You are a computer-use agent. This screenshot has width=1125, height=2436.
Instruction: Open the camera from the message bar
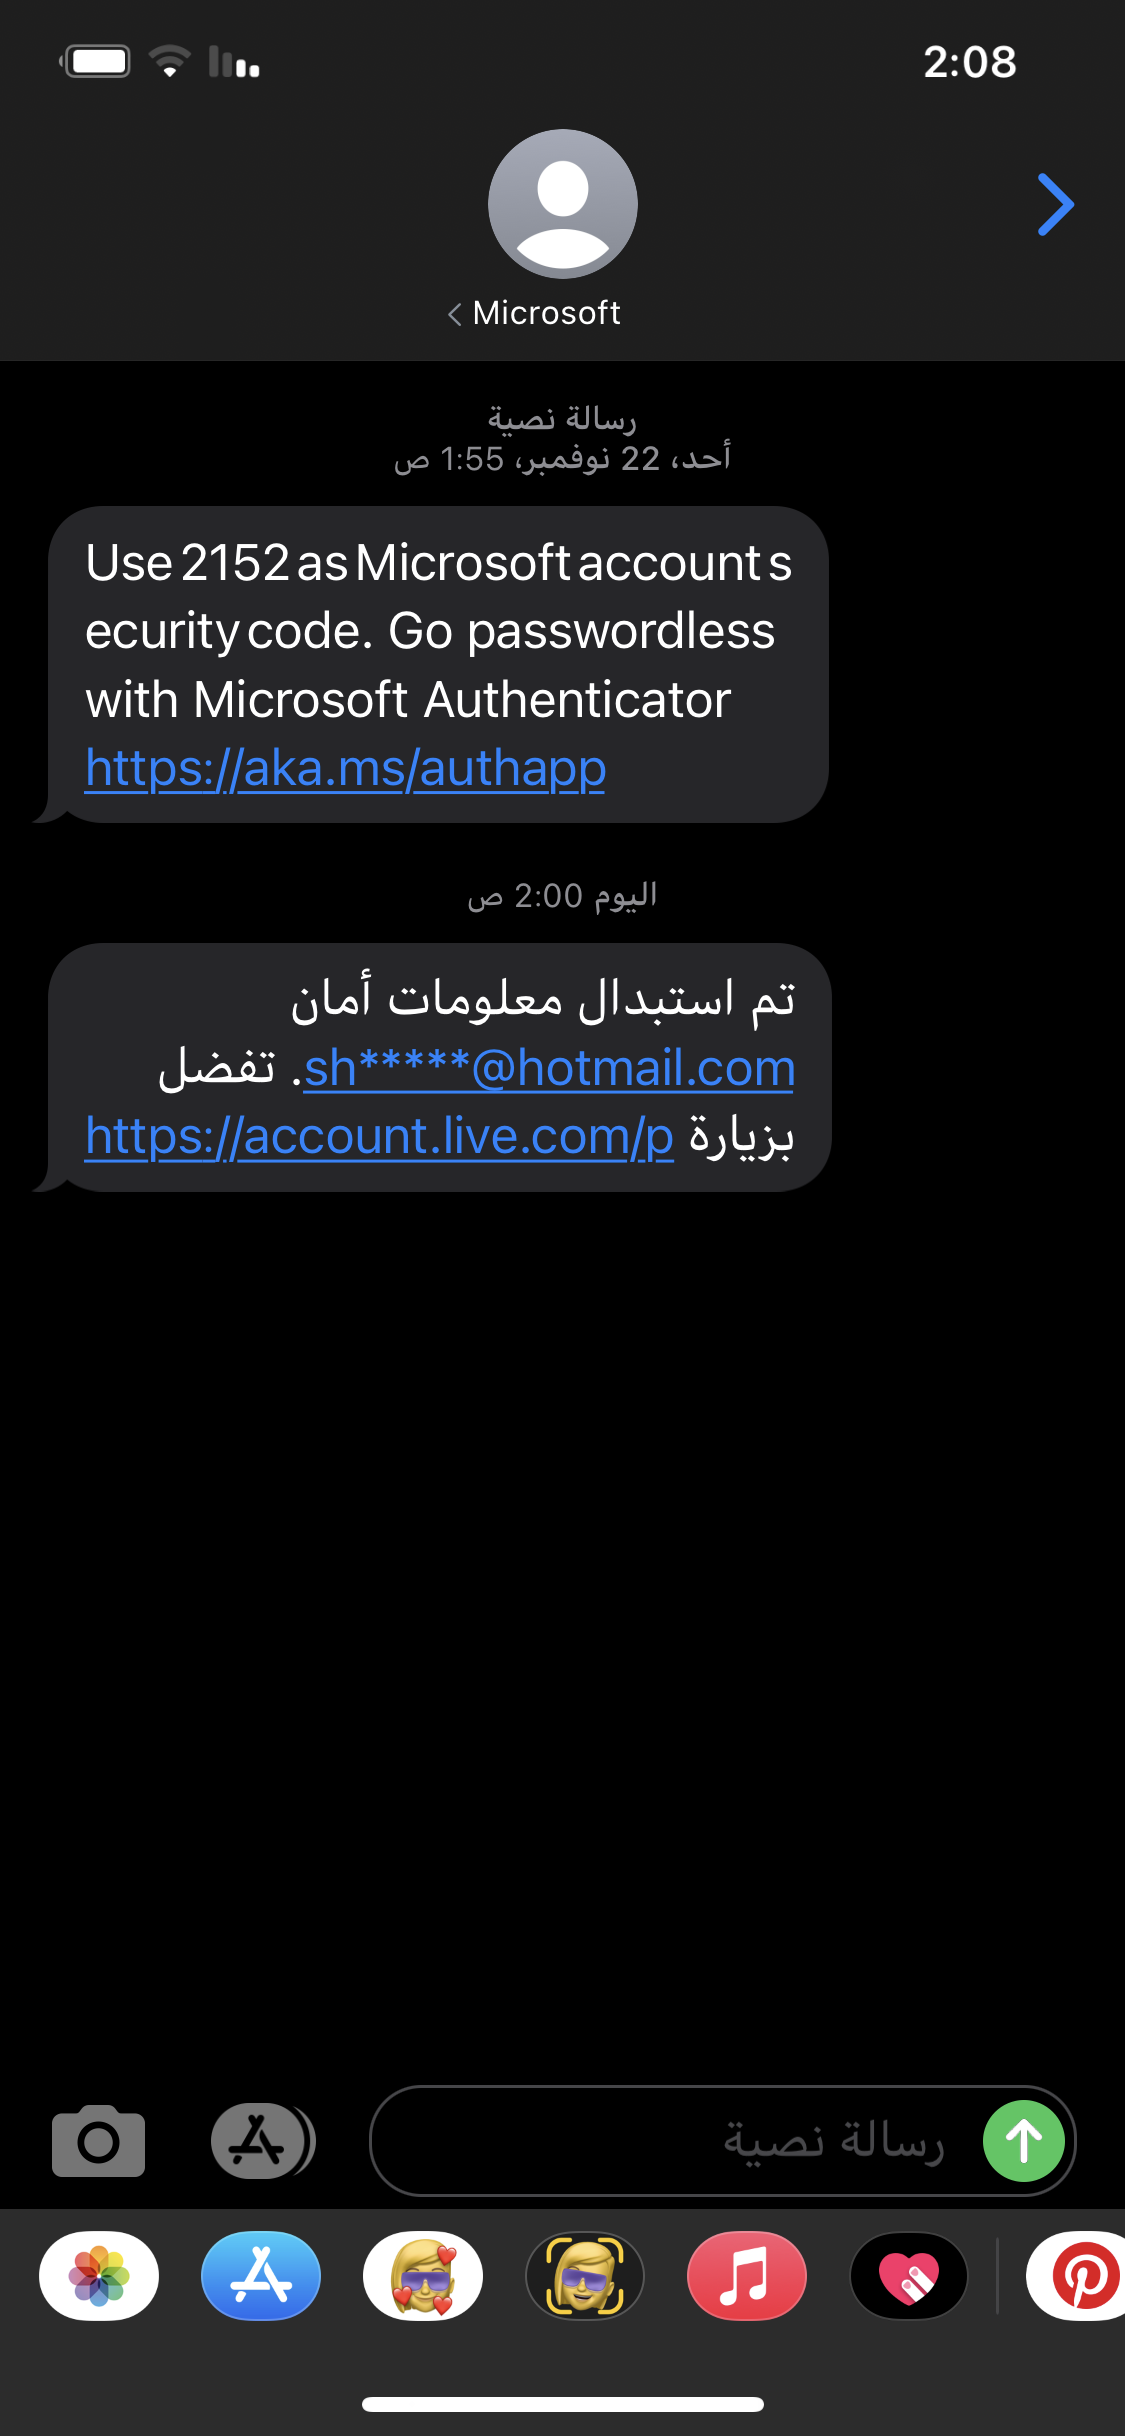pyautogui.click(x=98, y=2141)
